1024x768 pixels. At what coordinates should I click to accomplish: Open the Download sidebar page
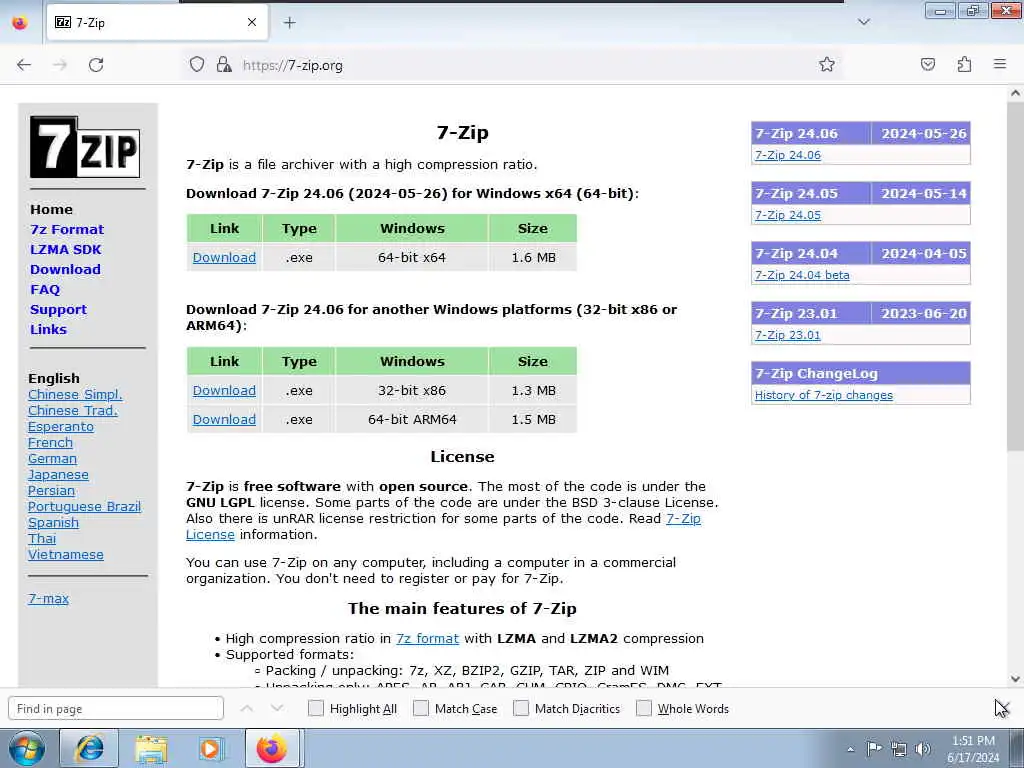(65, 269)
